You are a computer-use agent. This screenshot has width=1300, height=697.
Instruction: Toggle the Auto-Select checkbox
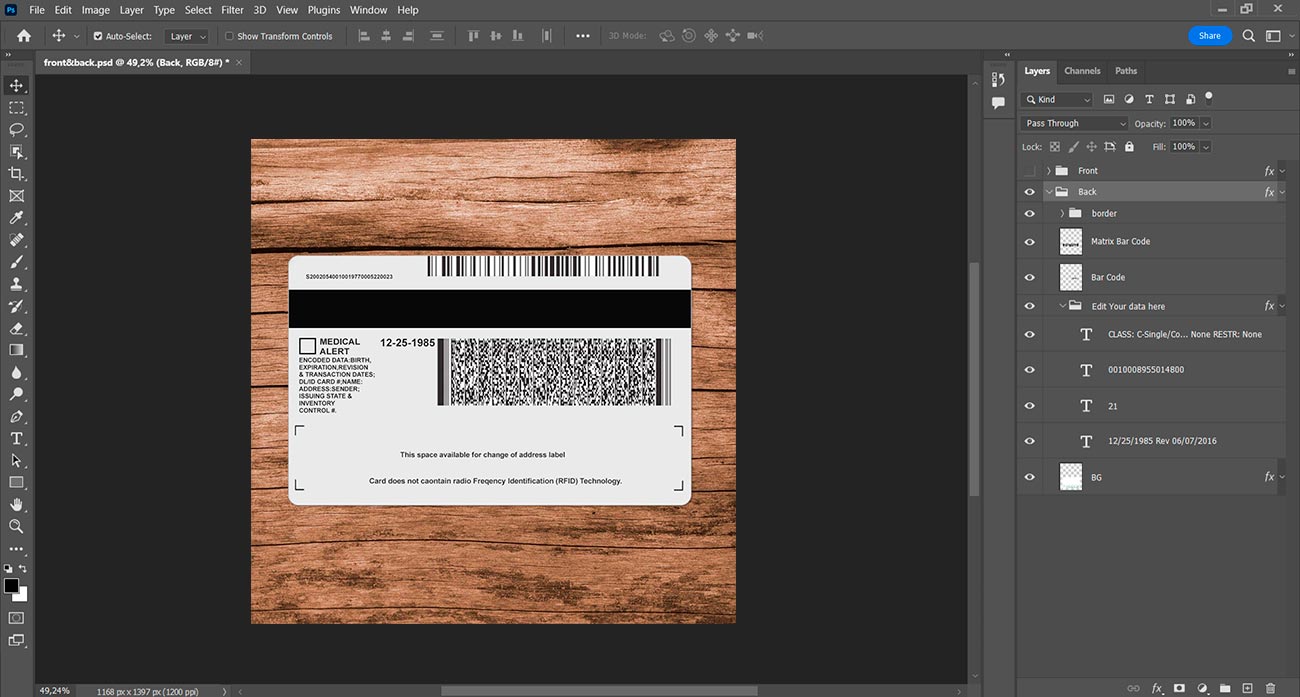click(x=98, y=36)
